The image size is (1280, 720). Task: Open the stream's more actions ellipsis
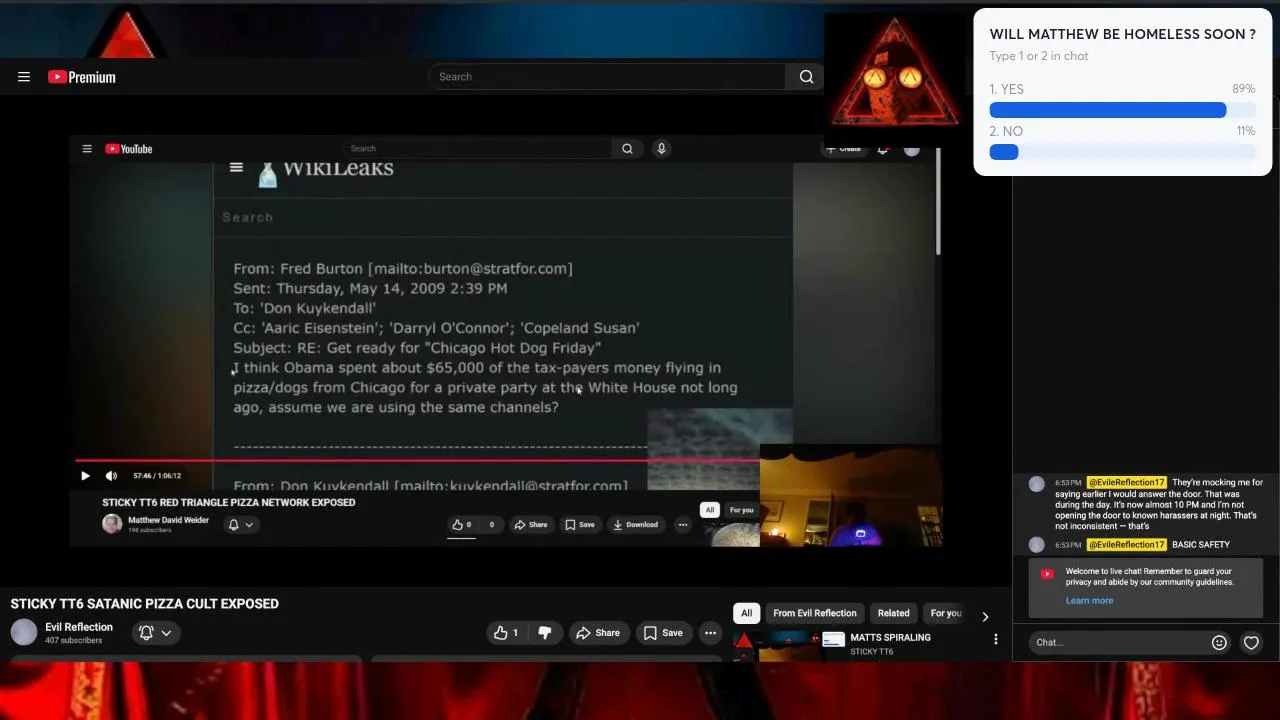coord(710,633)
